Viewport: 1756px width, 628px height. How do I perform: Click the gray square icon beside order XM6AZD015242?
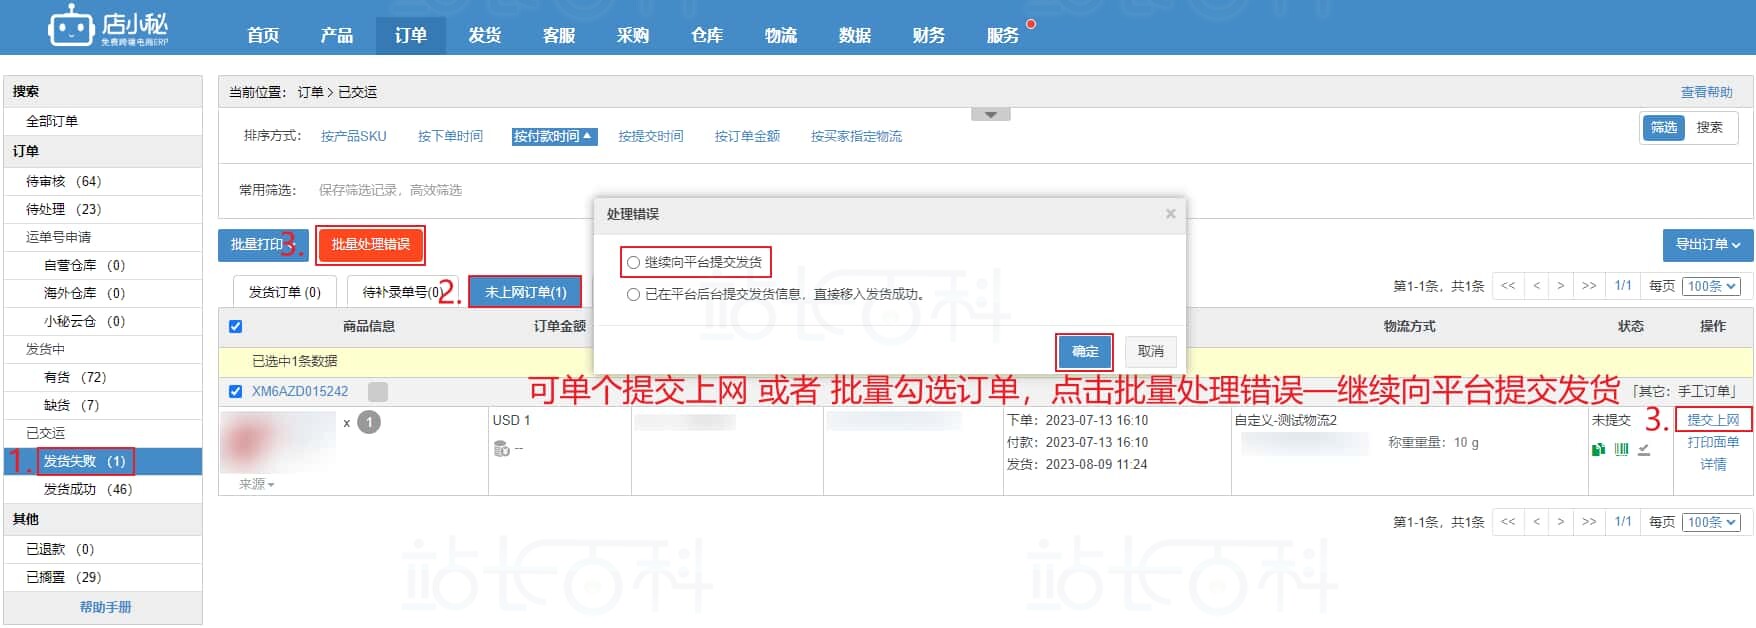[x=377, y=392]
